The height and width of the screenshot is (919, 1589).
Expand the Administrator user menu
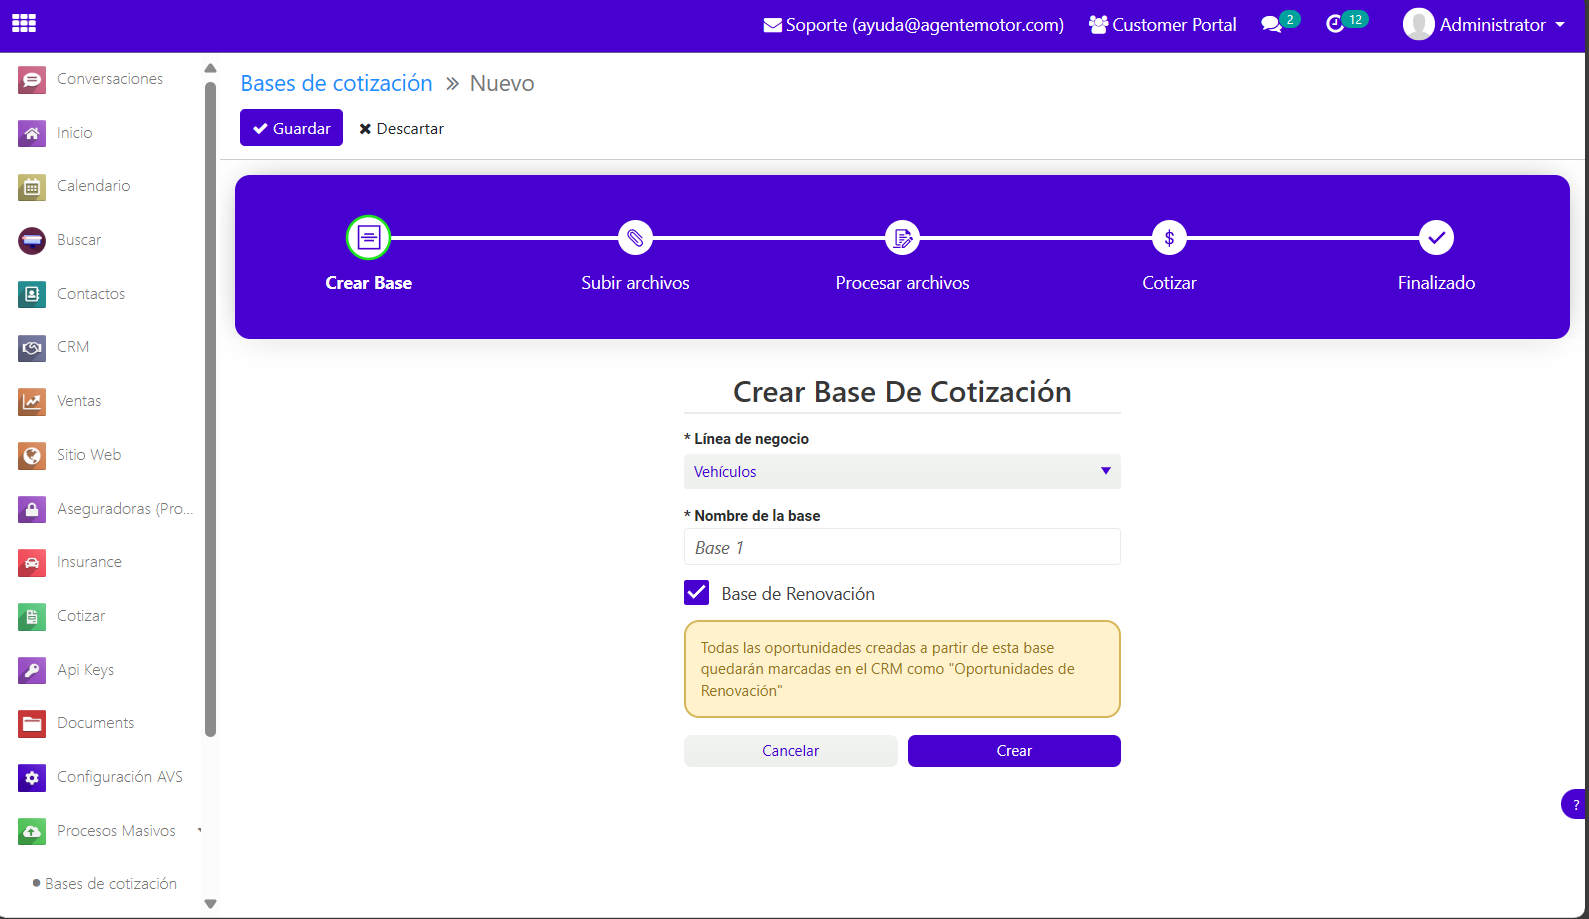pos(1484,25)
